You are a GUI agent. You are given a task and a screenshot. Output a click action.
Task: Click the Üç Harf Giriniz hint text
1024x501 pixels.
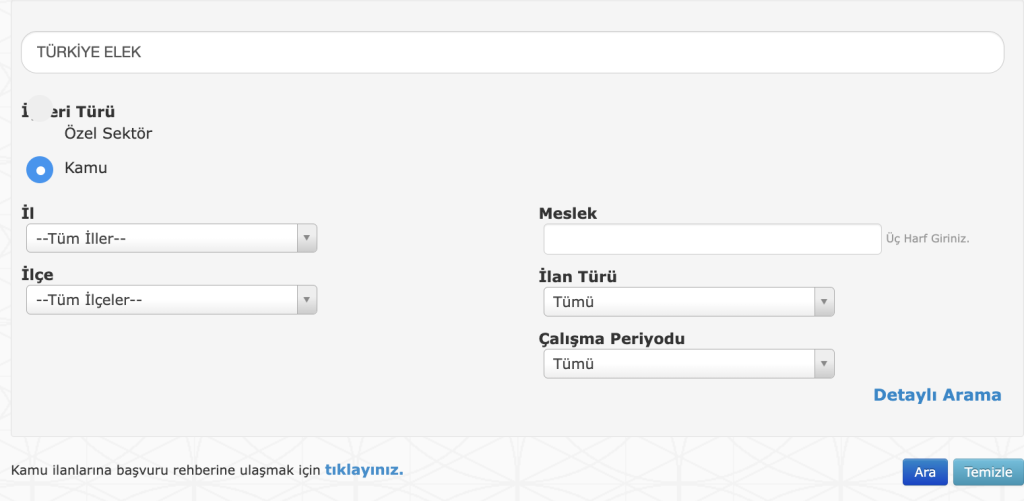927,239
